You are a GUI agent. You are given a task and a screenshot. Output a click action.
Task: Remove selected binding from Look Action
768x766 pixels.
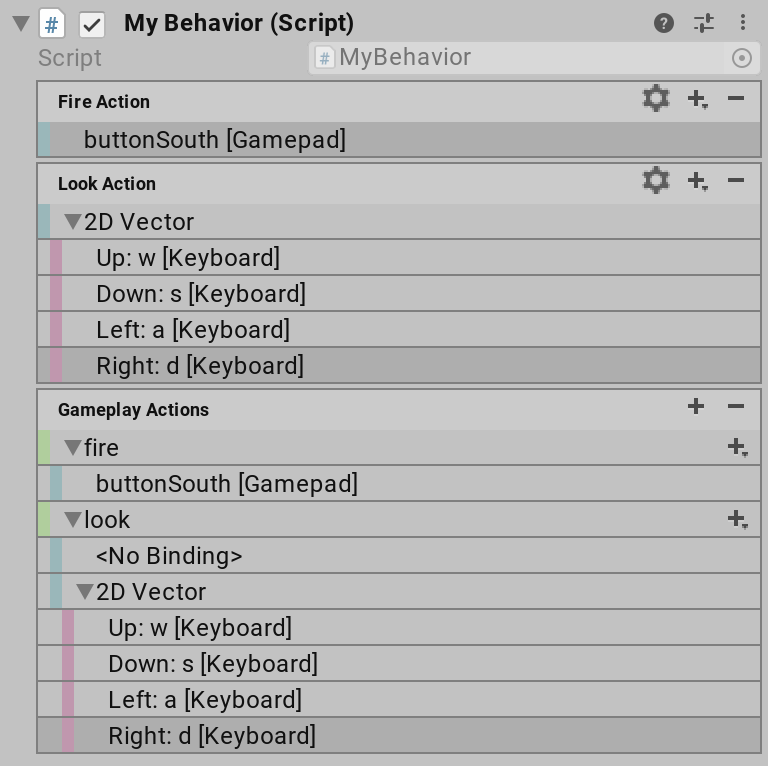(x=736, y=181)
